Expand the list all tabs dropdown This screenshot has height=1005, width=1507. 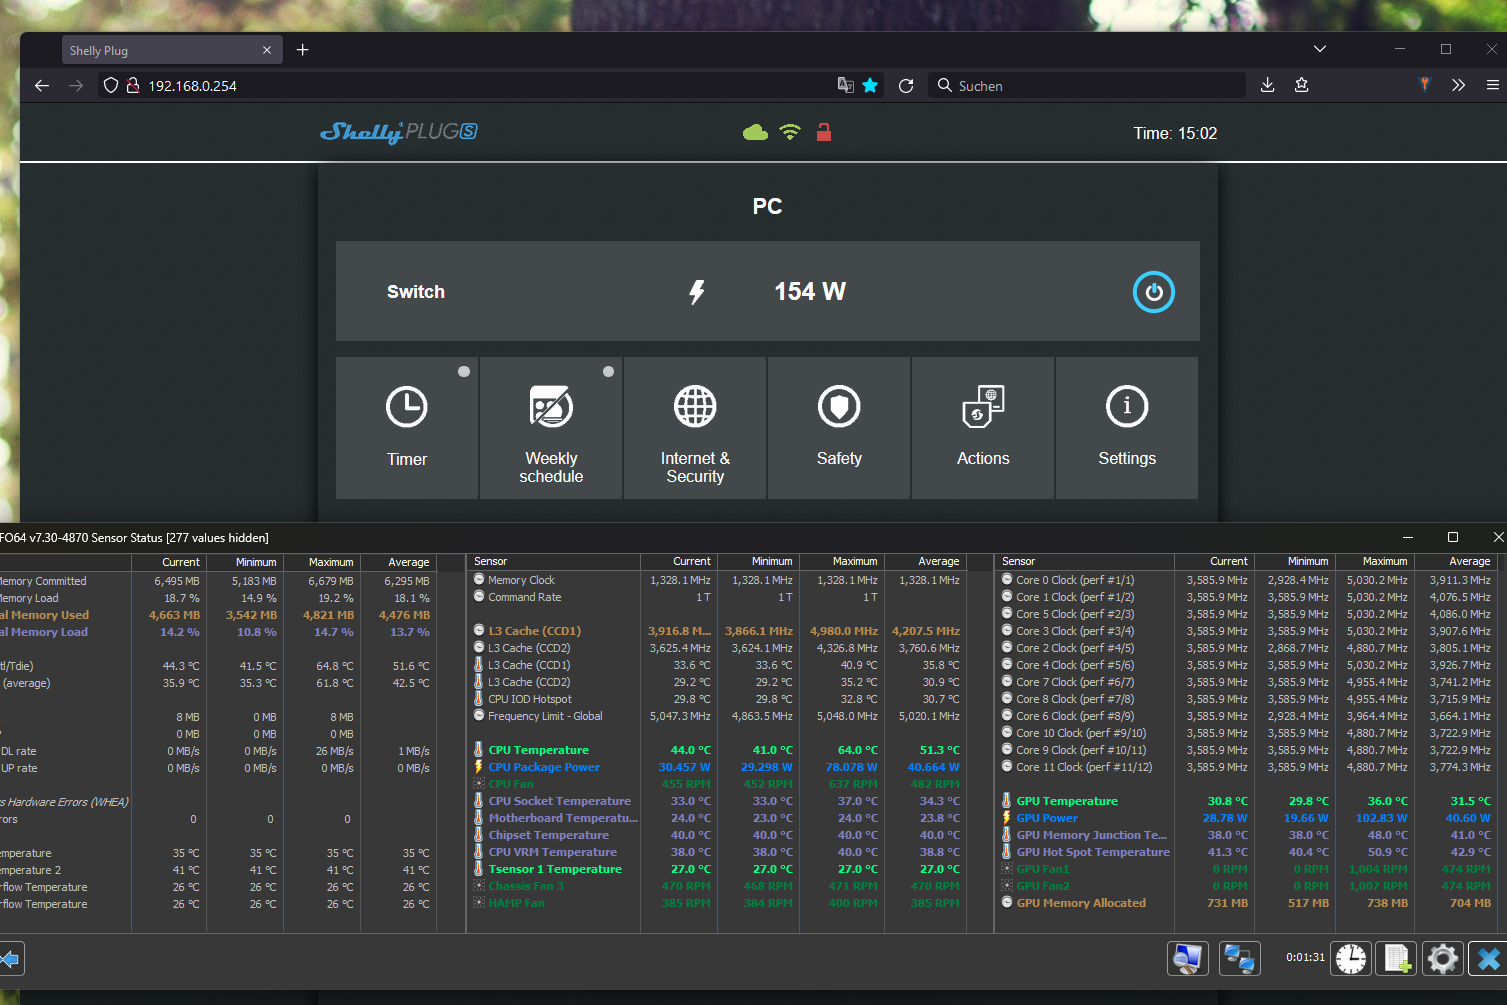tap(1320, 49)
